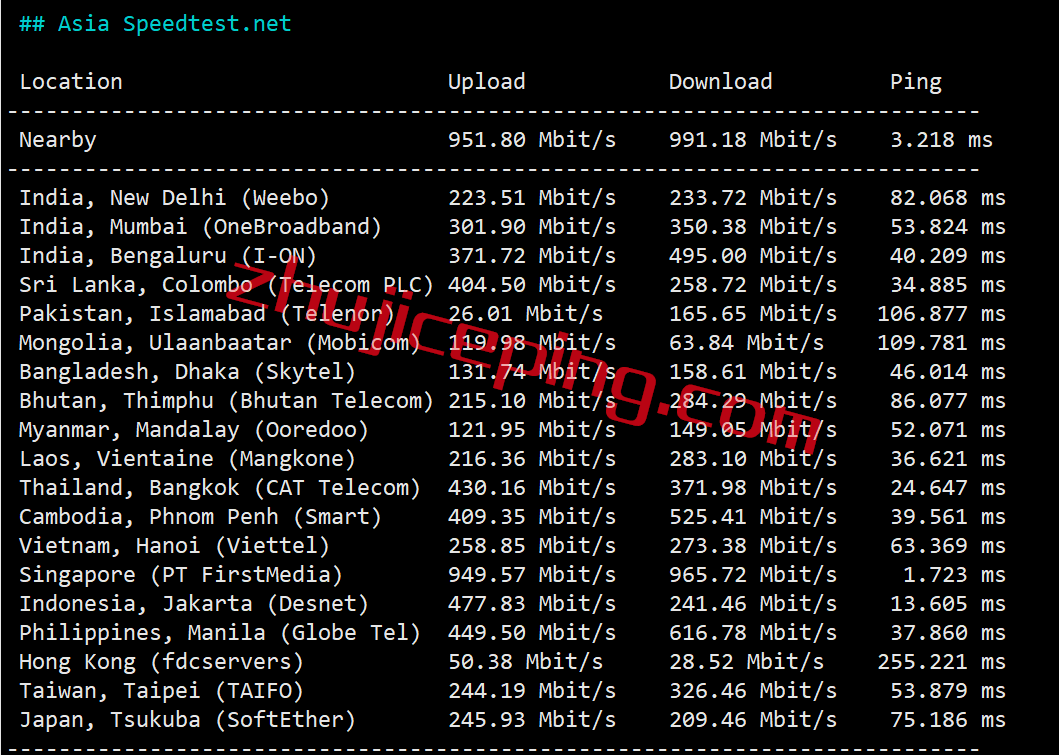
Task: Click the 'Upload' column header
Action: tap(486, 82)
